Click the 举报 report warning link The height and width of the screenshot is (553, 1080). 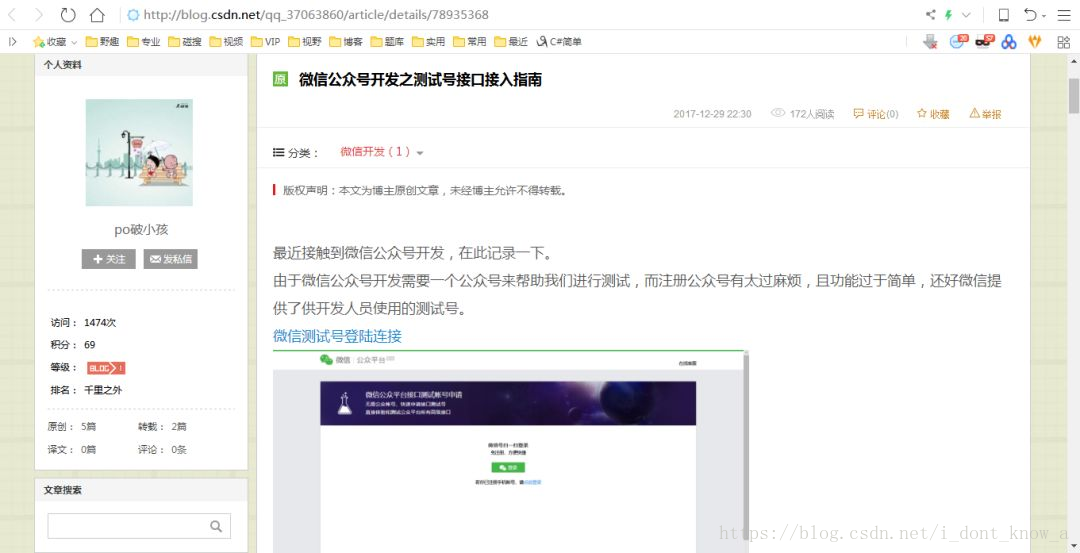[x=986, y=114]
